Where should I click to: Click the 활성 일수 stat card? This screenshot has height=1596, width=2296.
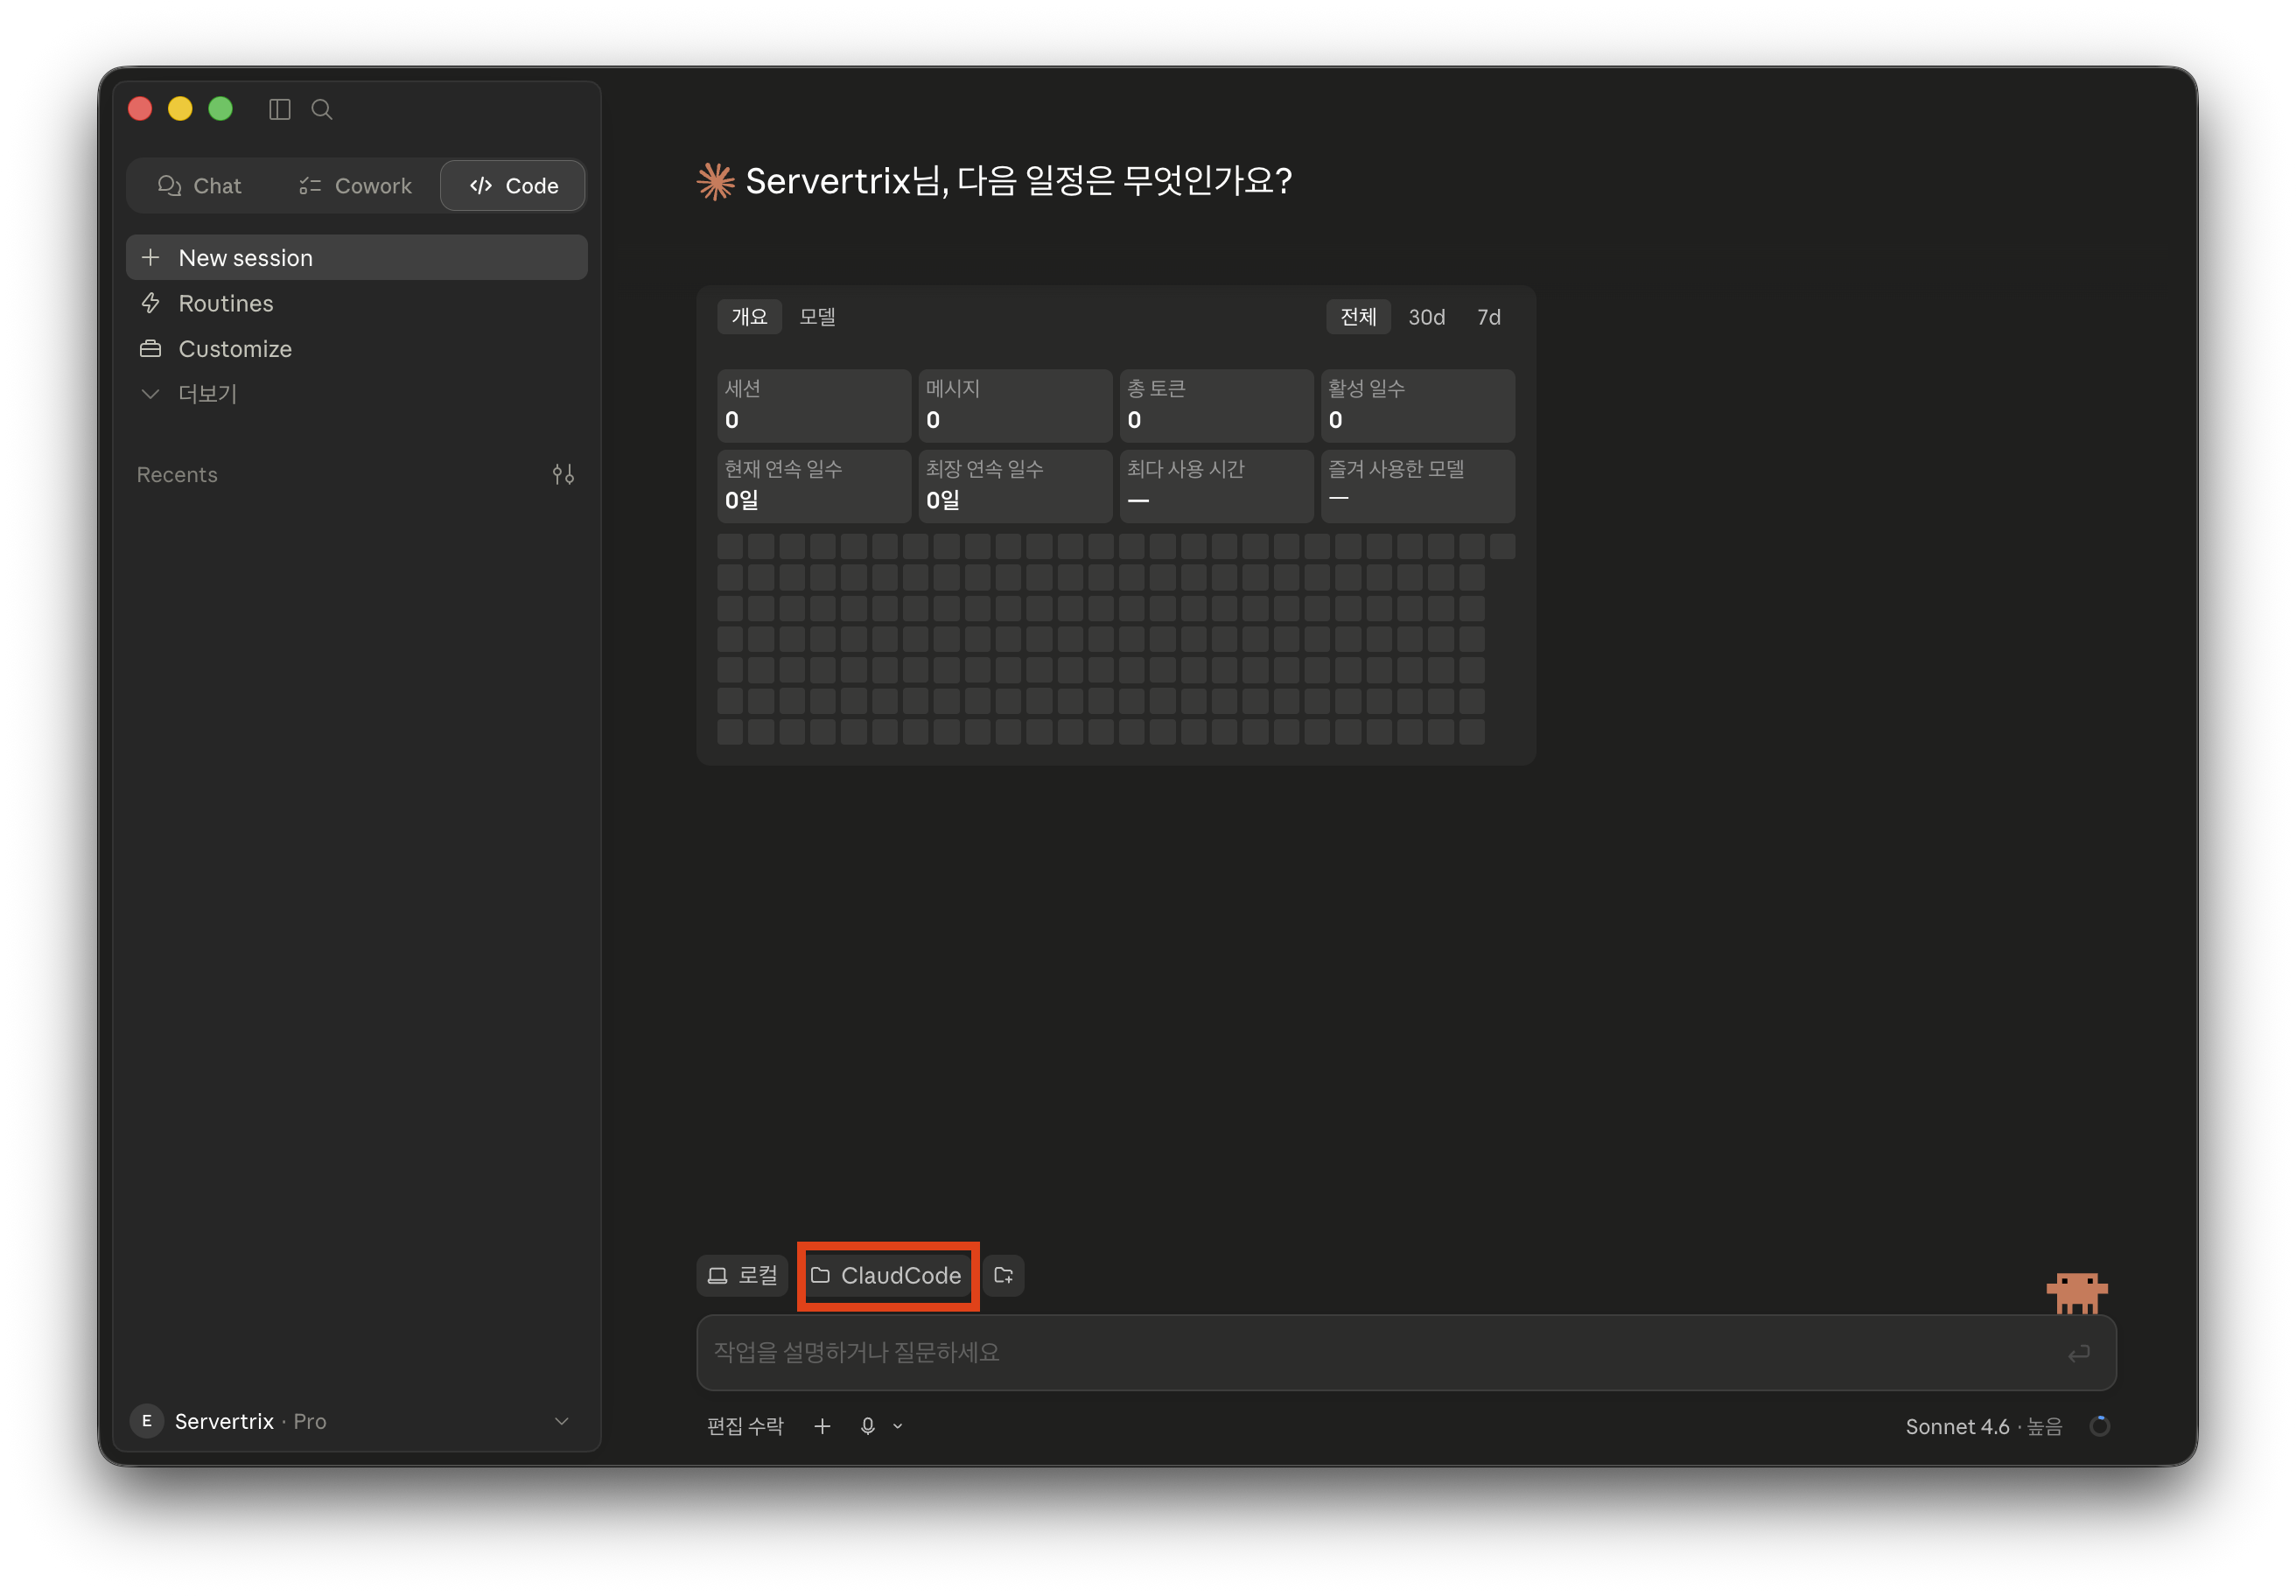tap(1417, 405)
